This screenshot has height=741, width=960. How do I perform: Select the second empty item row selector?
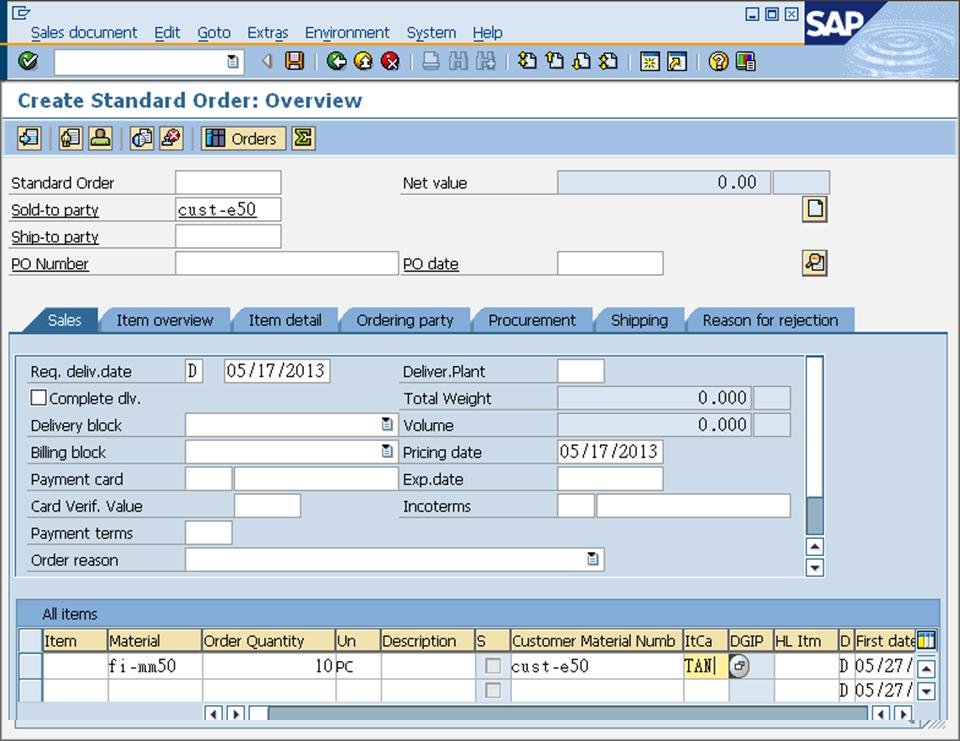click(30, 691)
